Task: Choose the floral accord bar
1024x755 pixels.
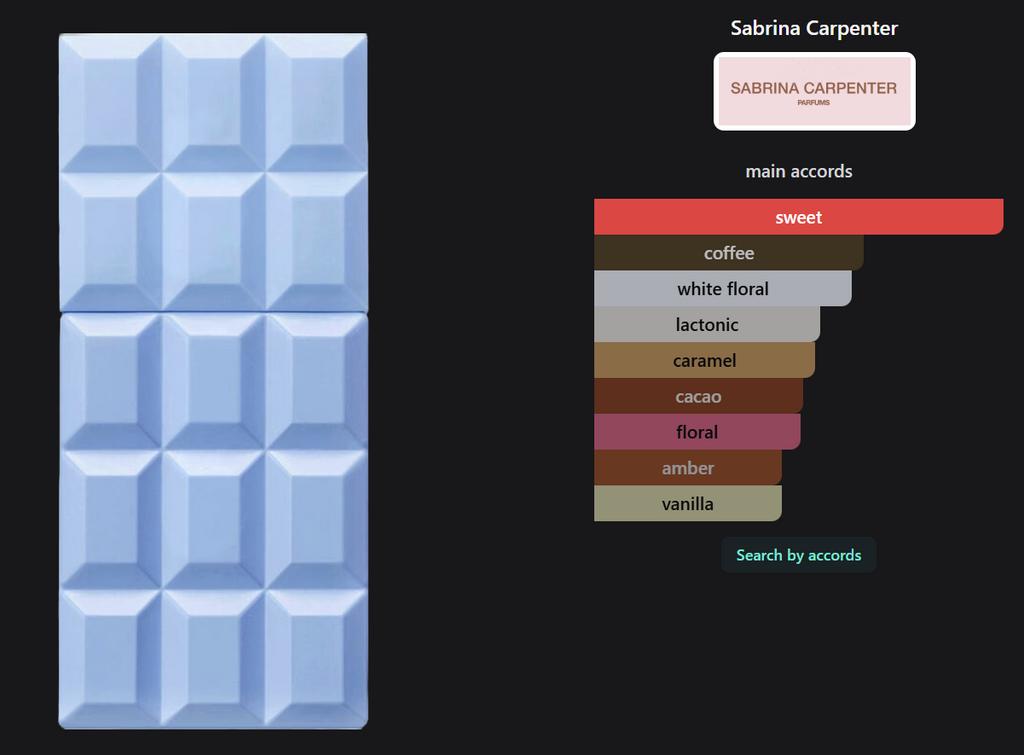Action: (x=697, y=432)
